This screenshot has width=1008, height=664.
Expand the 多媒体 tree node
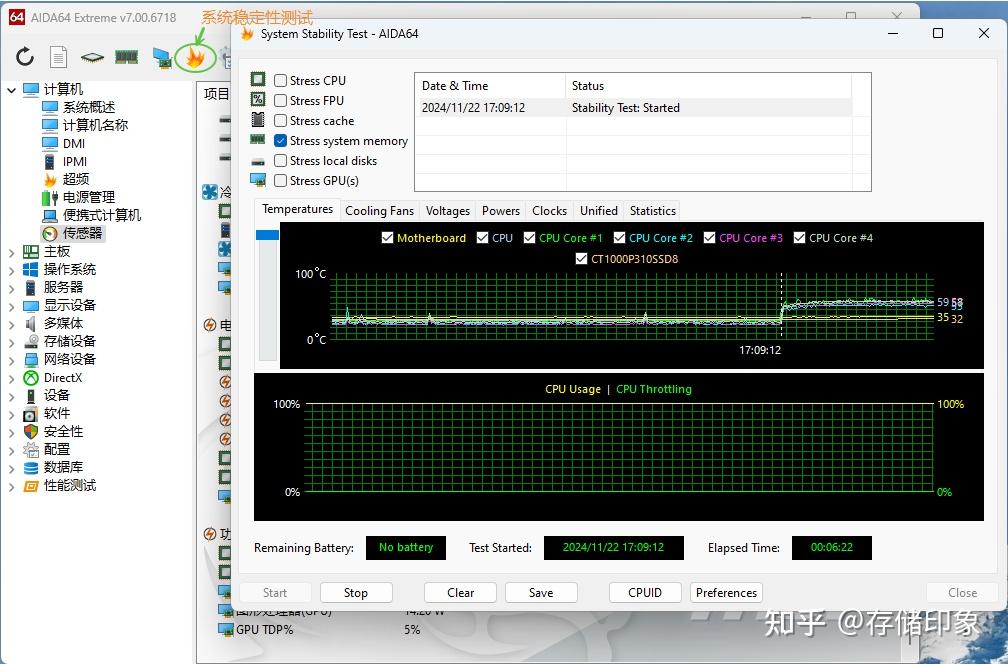12,324
